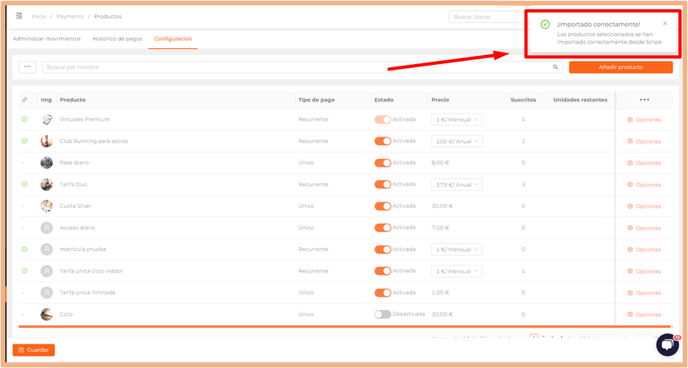Click the search magnifier icon
The width and height of the screenshot is (688, 368).
click(555, 67)
